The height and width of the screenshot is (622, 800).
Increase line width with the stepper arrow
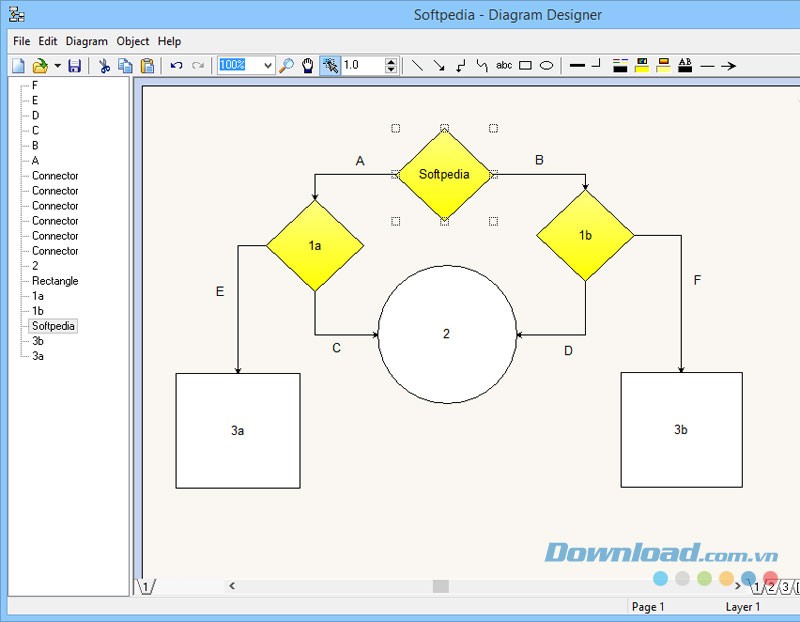390,61
